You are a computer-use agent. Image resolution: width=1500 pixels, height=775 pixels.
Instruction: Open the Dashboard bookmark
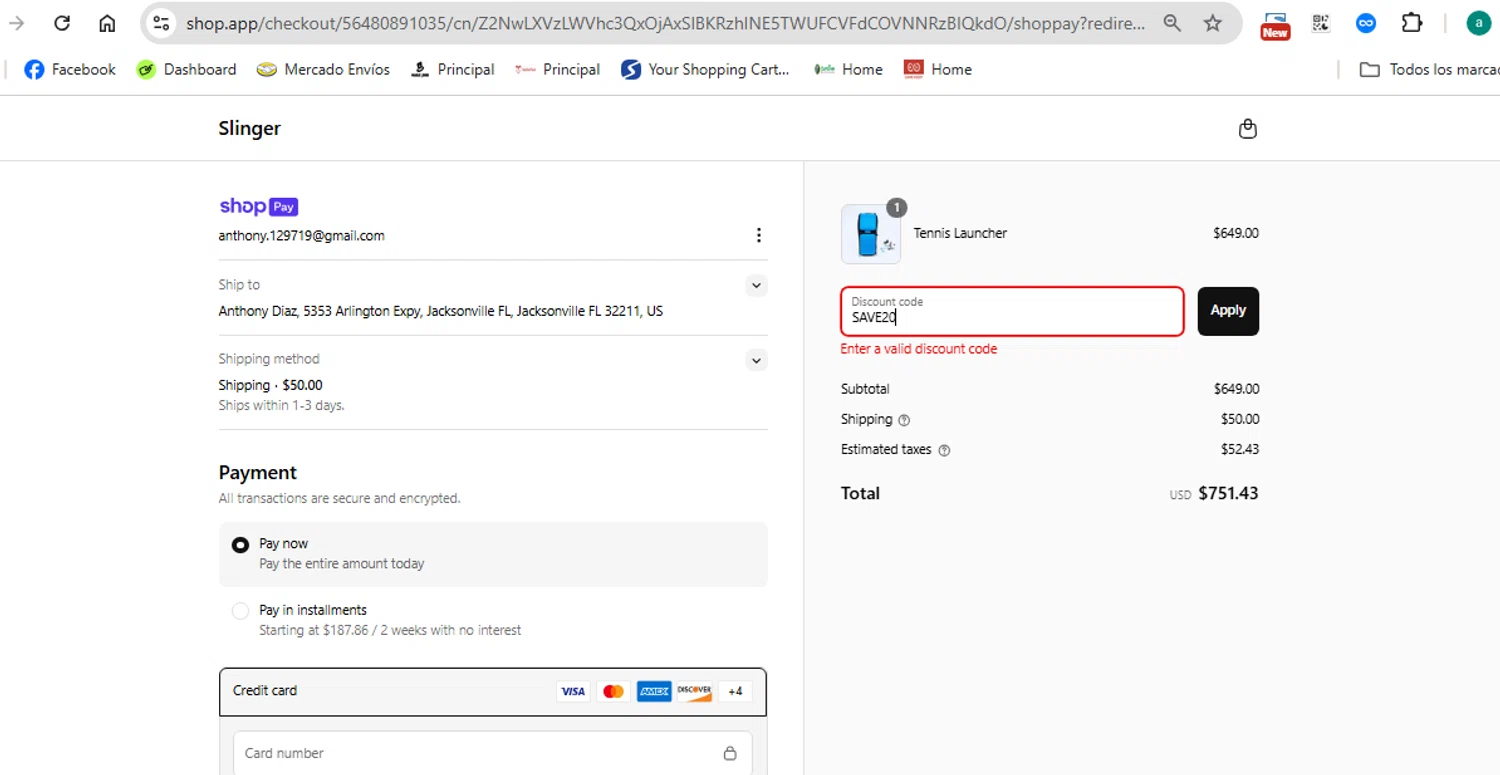[187, 69]
